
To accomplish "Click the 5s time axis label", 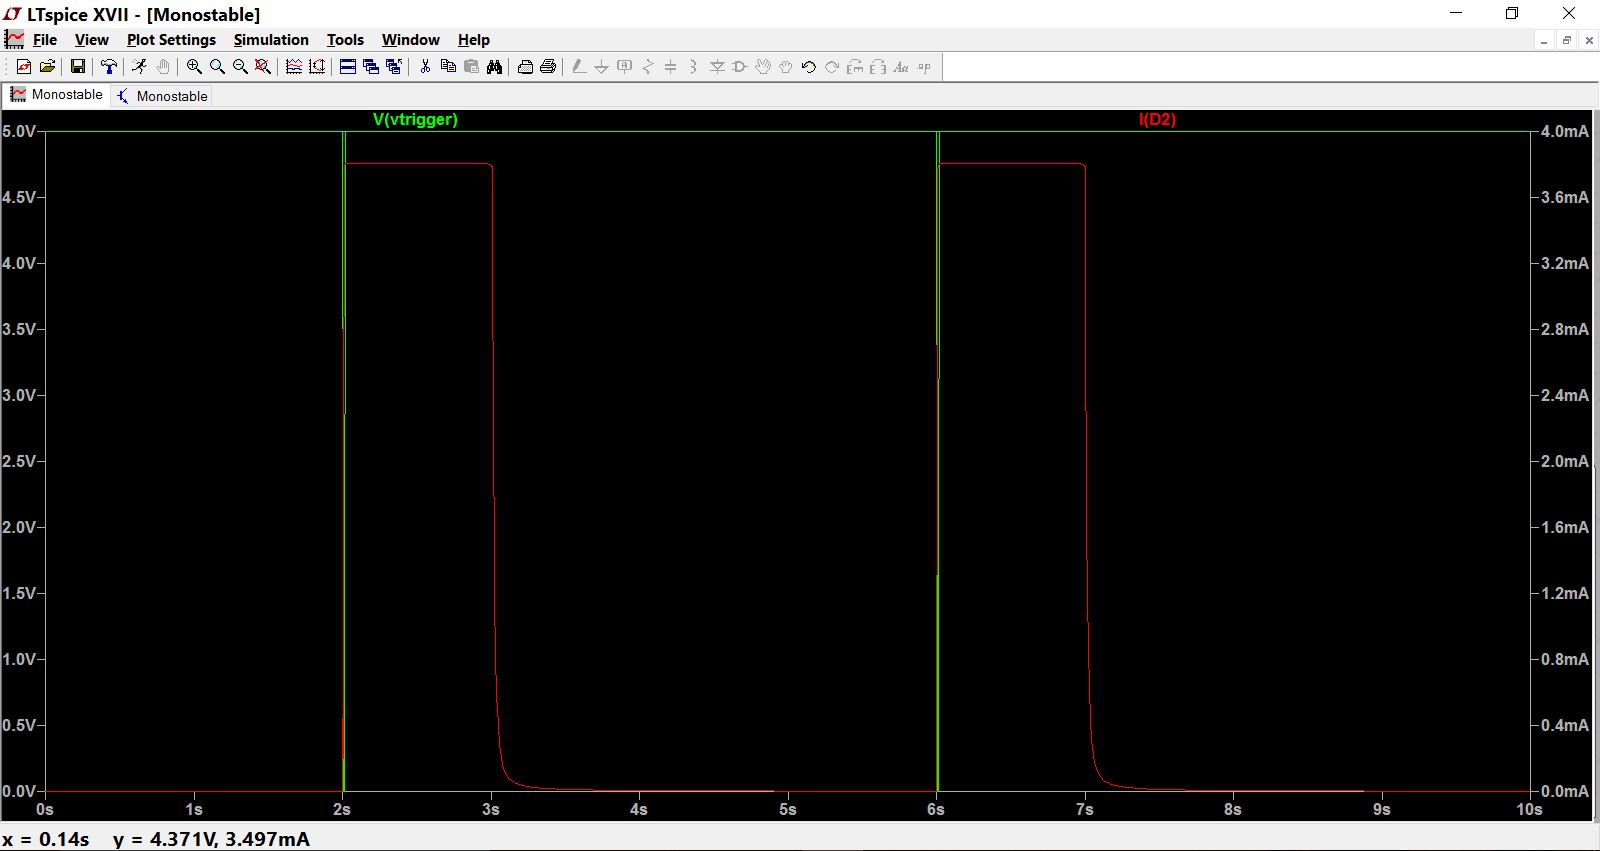I will click(788, 809).
